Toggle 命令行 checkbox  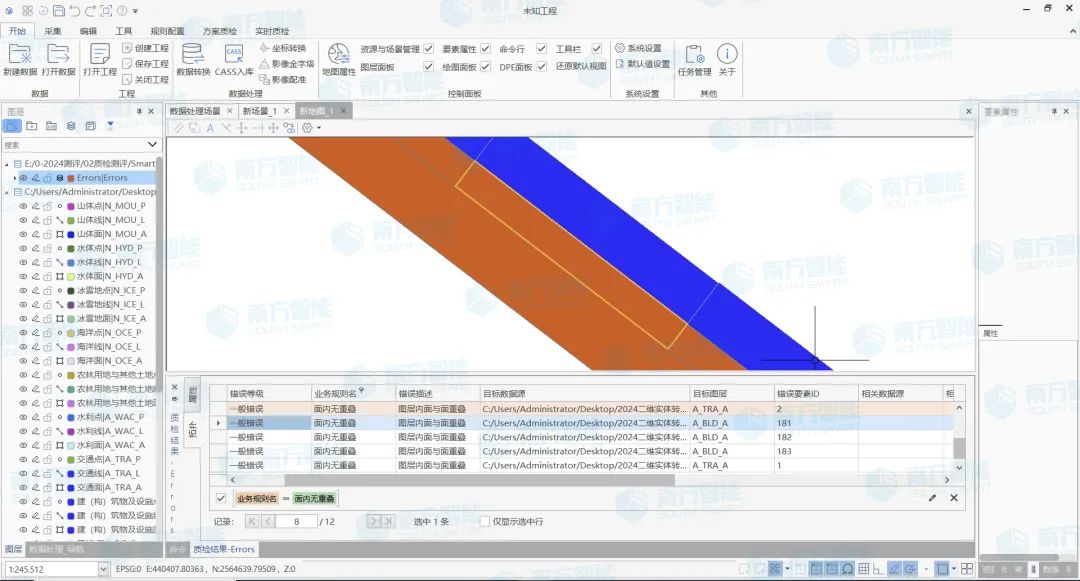(x=541, y=48)
